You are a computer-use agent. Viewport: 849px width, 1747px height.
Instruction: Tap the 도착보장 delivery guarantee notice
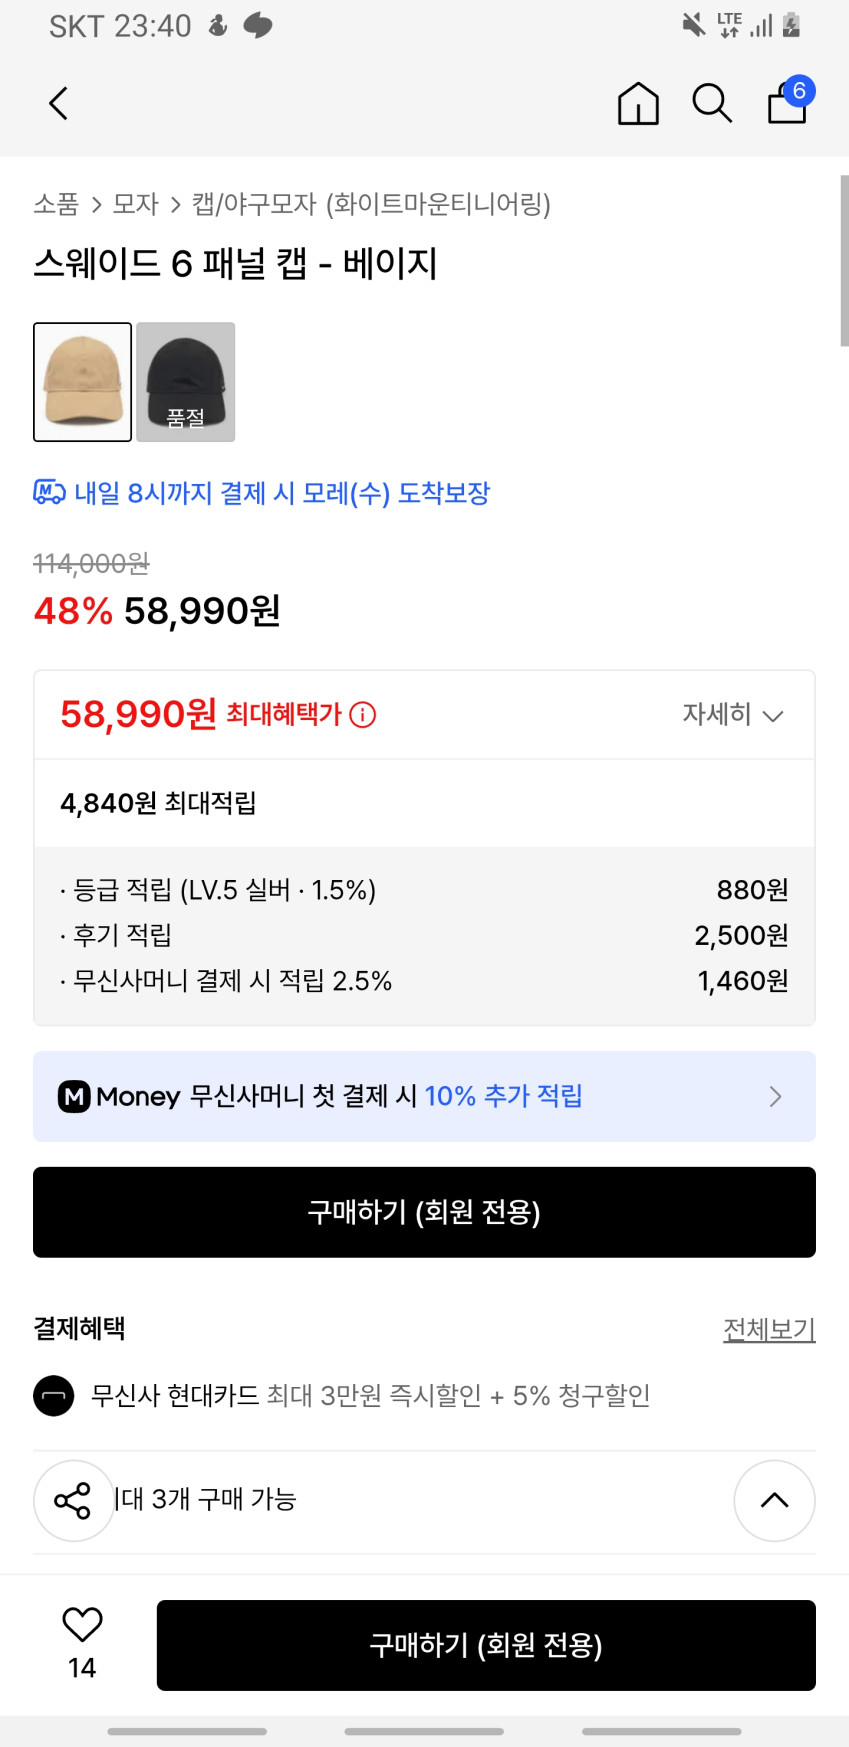262,493
